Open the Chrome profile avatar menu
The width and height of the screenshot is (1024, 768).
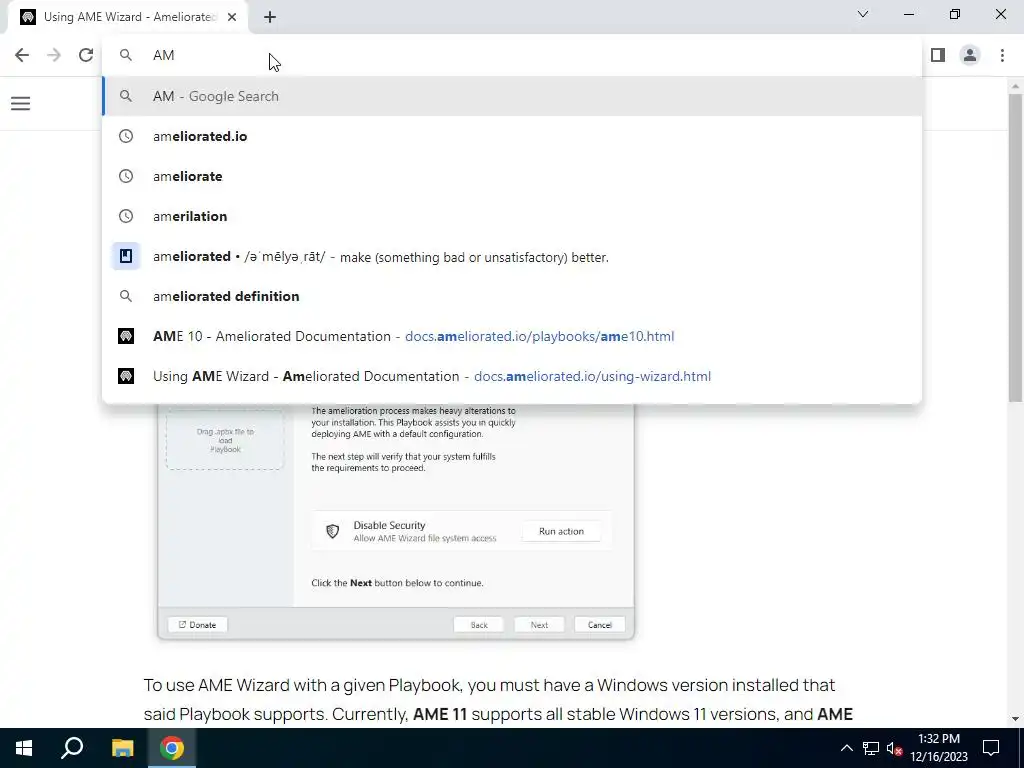[x=970, y=55]
